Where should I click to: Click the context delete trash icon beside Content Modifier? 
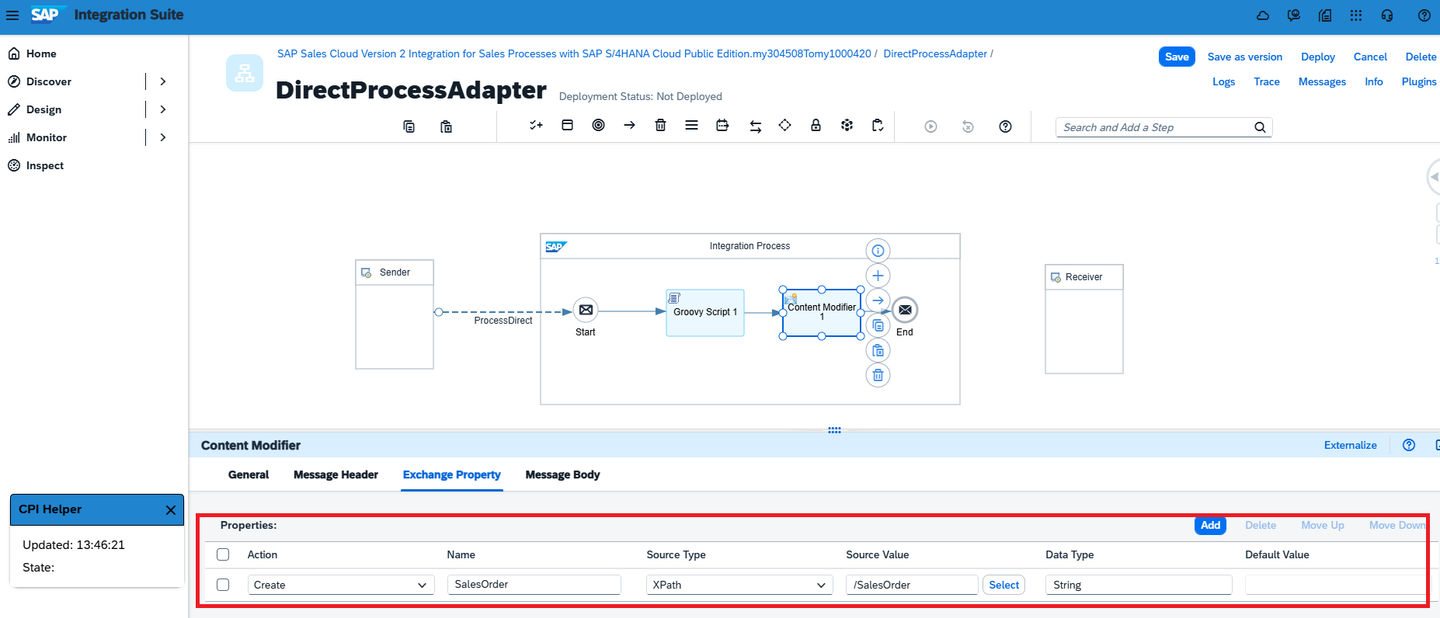[x=878, y=375]
